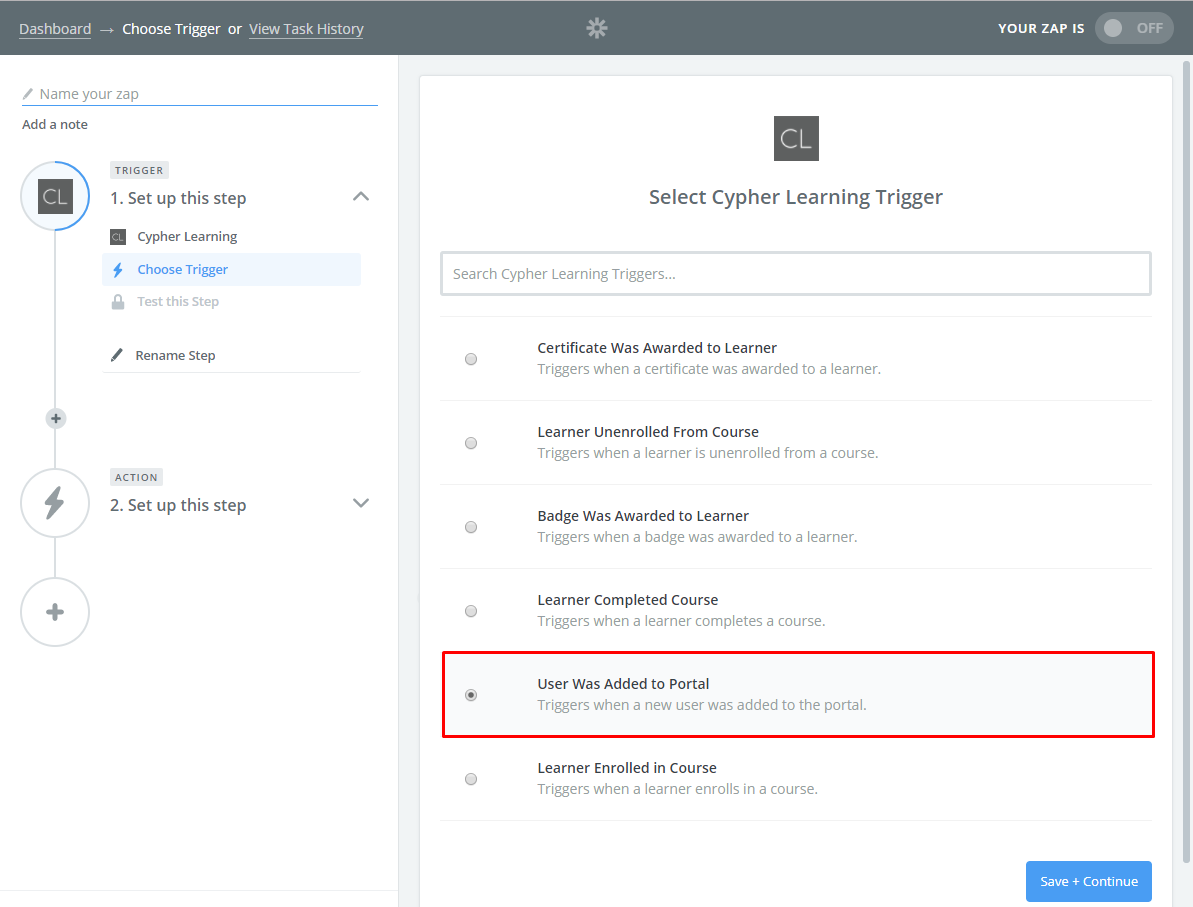Go to the Dashboard link

tap(55, 29)
